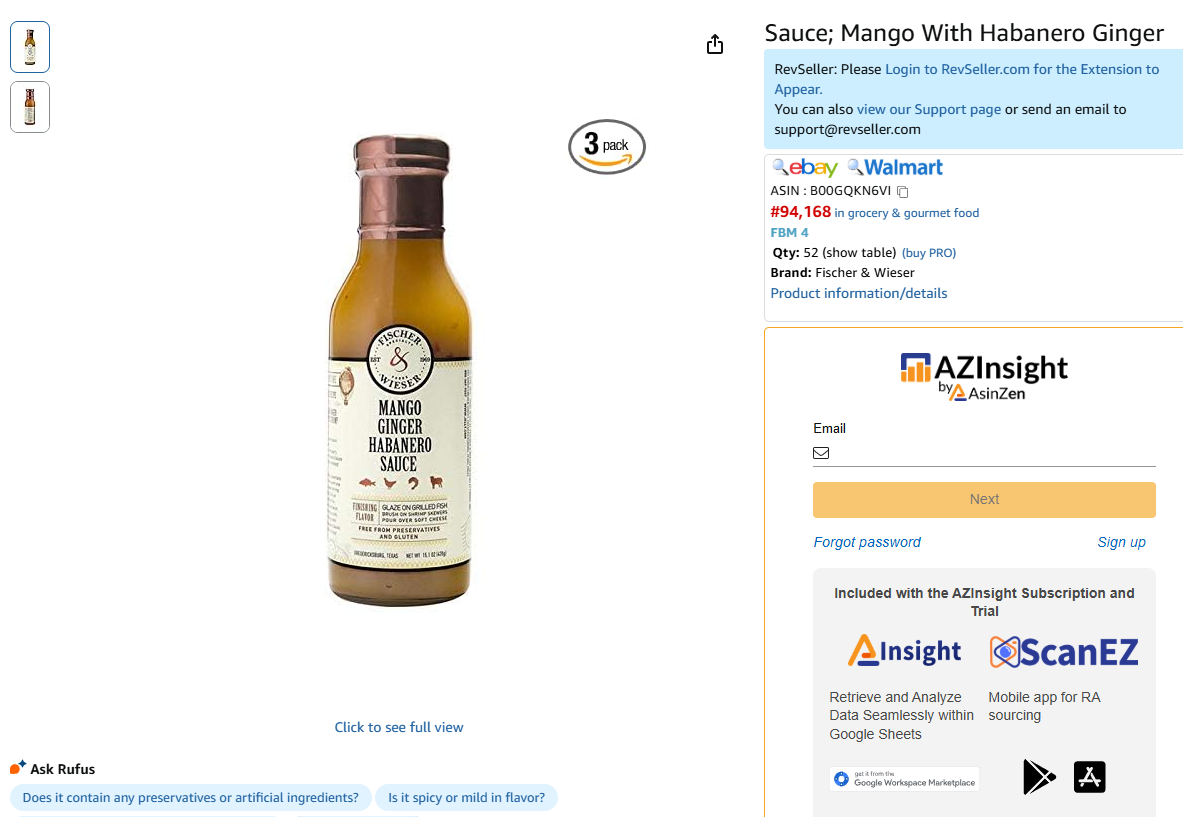Select the second product thumbnail

[30, 107]
